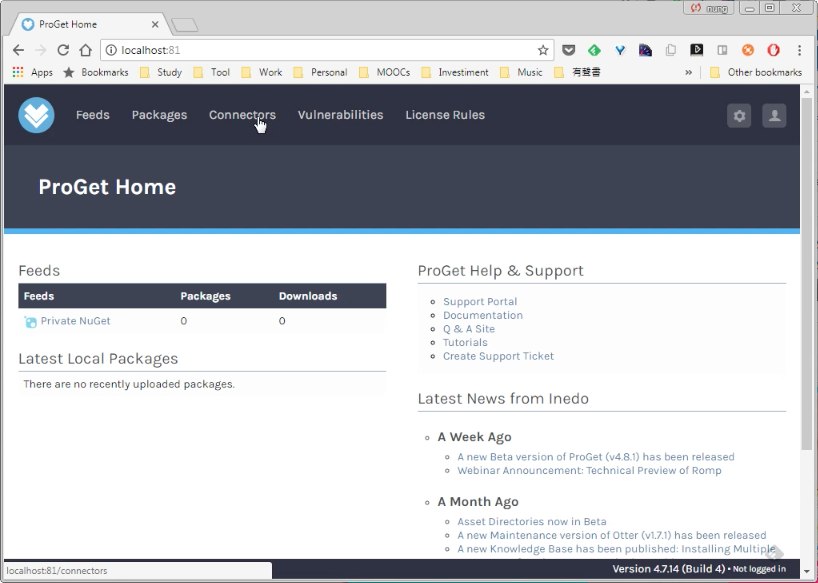The image size is (818, 583).
Task: Go back with the browser back arrow
Action: click(18, 50)
